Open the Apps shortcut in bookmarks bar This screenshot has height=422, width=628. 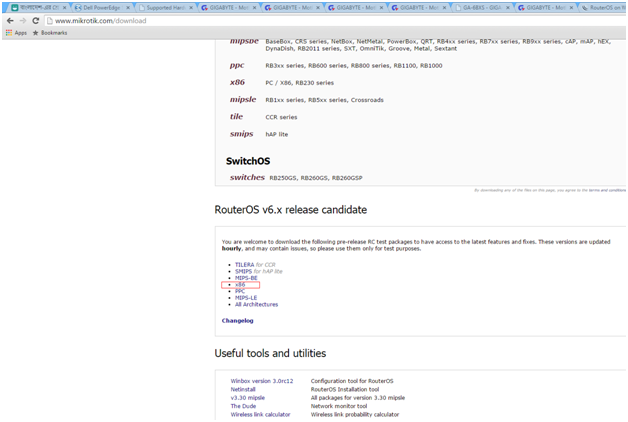tap(16, 33)
